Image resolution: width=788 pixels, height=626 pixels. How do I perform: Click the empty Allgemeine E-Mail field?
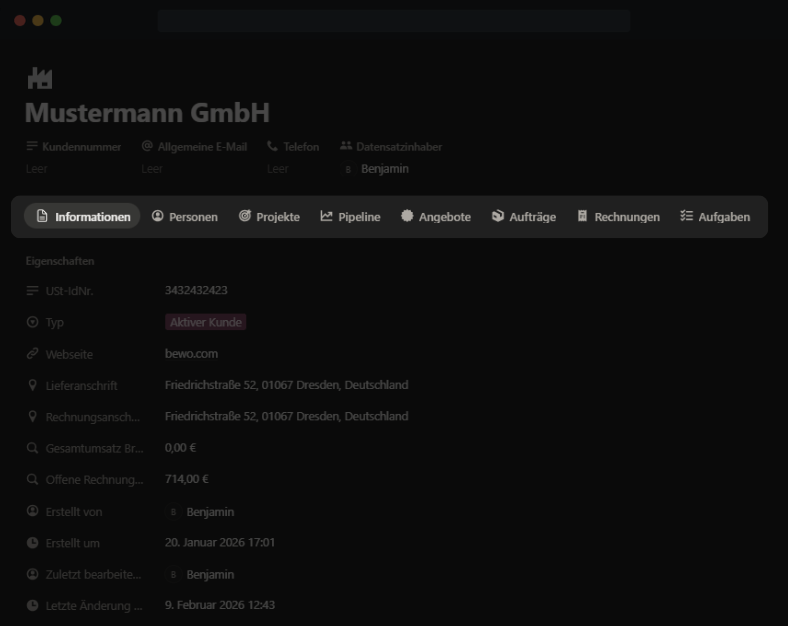[x=152, y=169]
